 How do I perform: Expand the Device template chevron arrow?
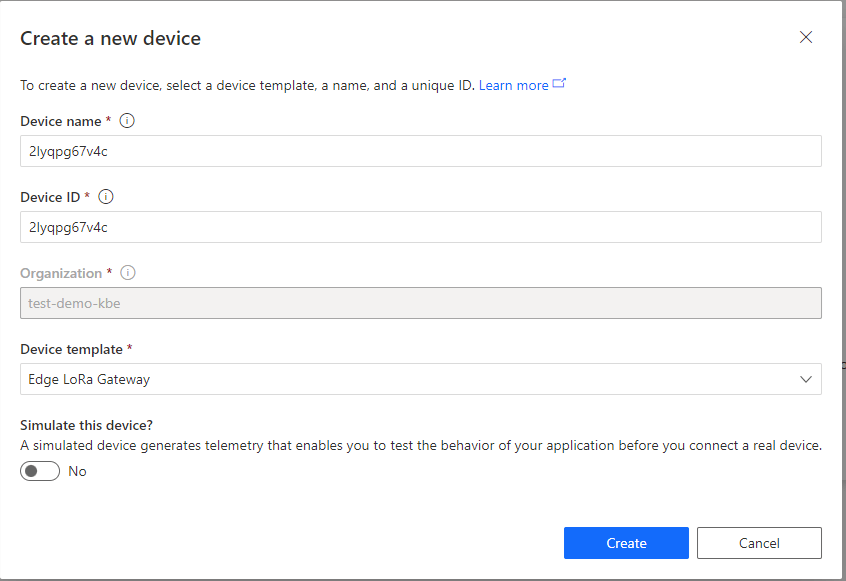(806, 379)
